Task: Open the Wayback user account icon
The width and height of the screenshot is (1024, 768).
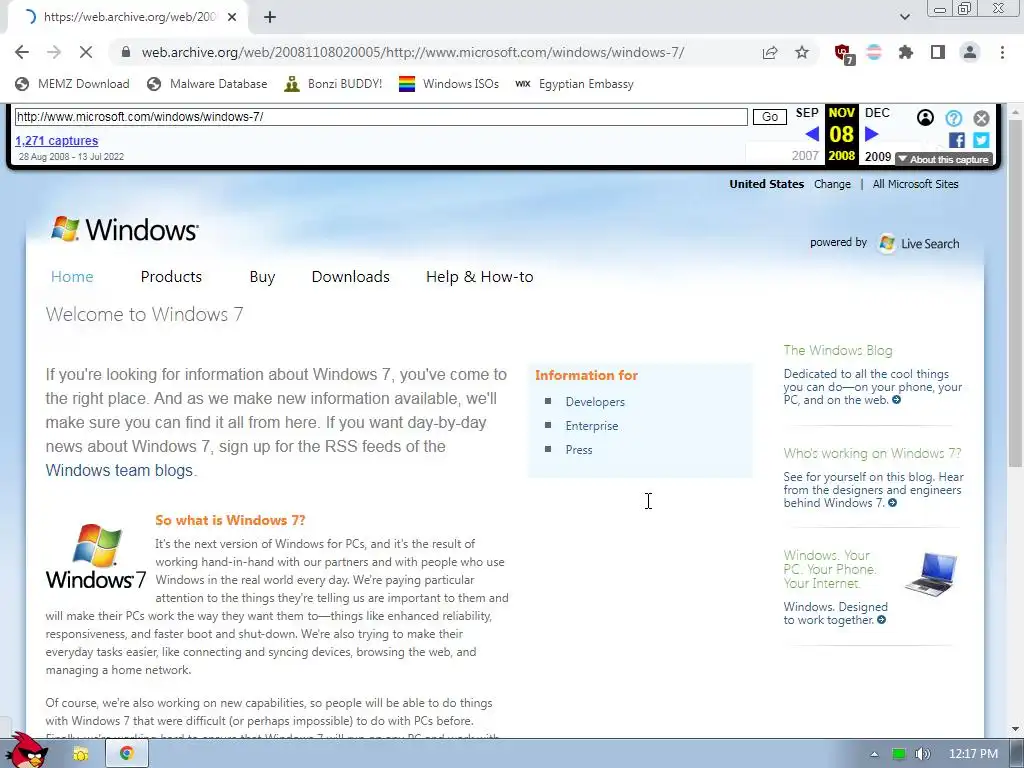Action: (x=925, y=118)
